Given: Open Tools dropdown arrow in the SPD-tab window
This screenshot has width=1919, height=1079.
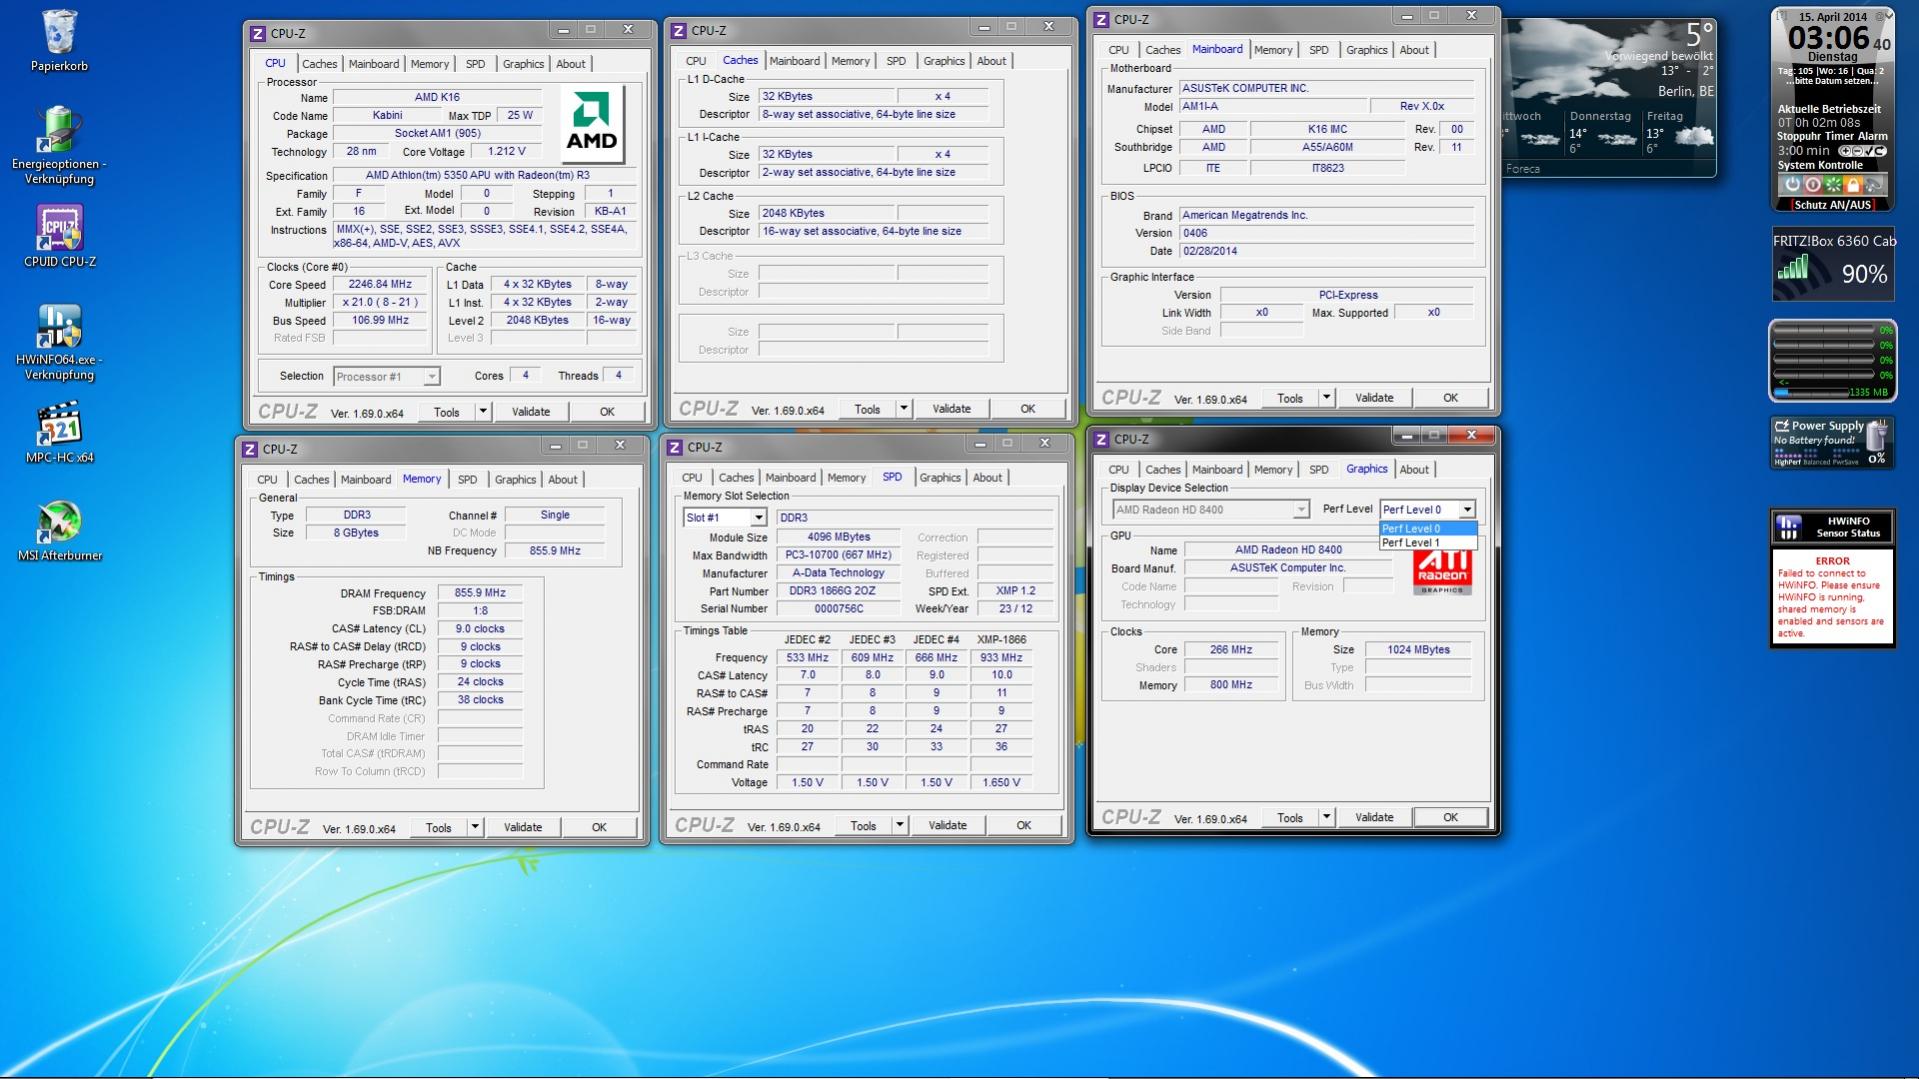Looking at the screenshot, I should click(x=900, y=826).
